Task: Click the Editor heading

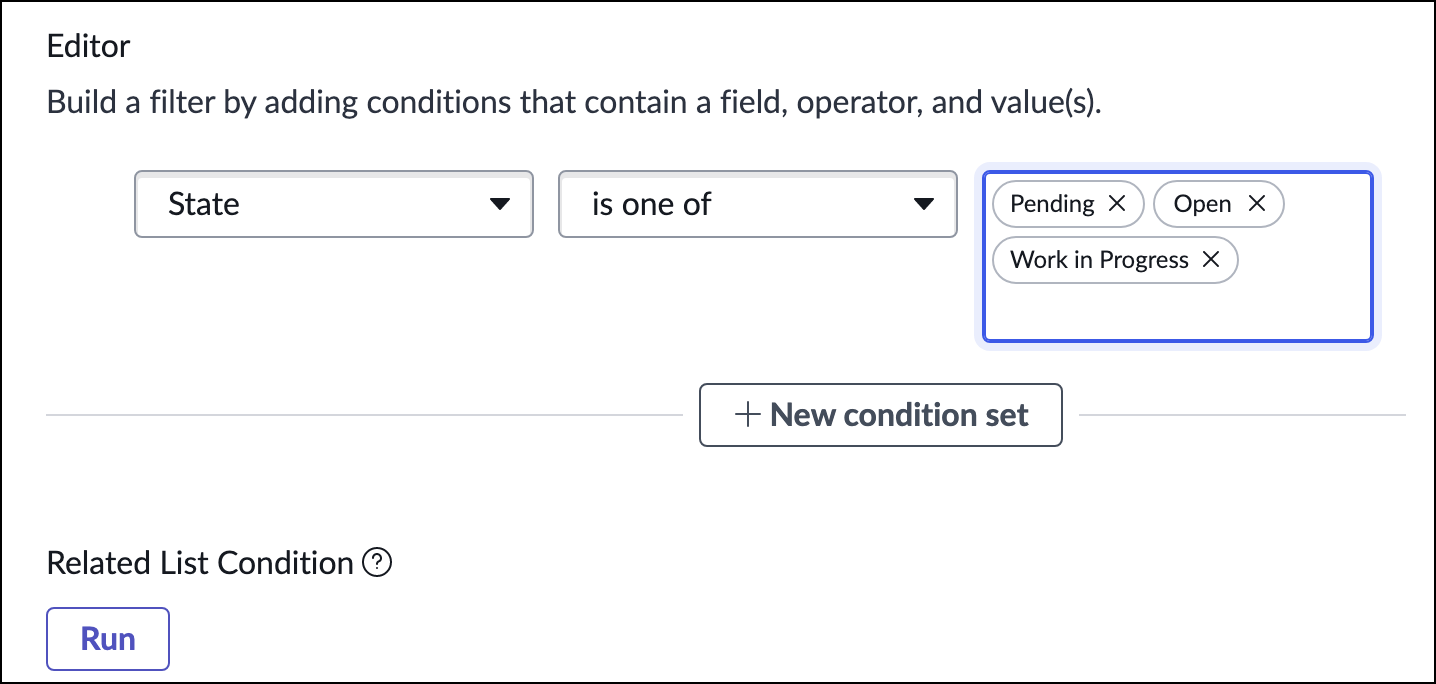Action: coord(89,46)
